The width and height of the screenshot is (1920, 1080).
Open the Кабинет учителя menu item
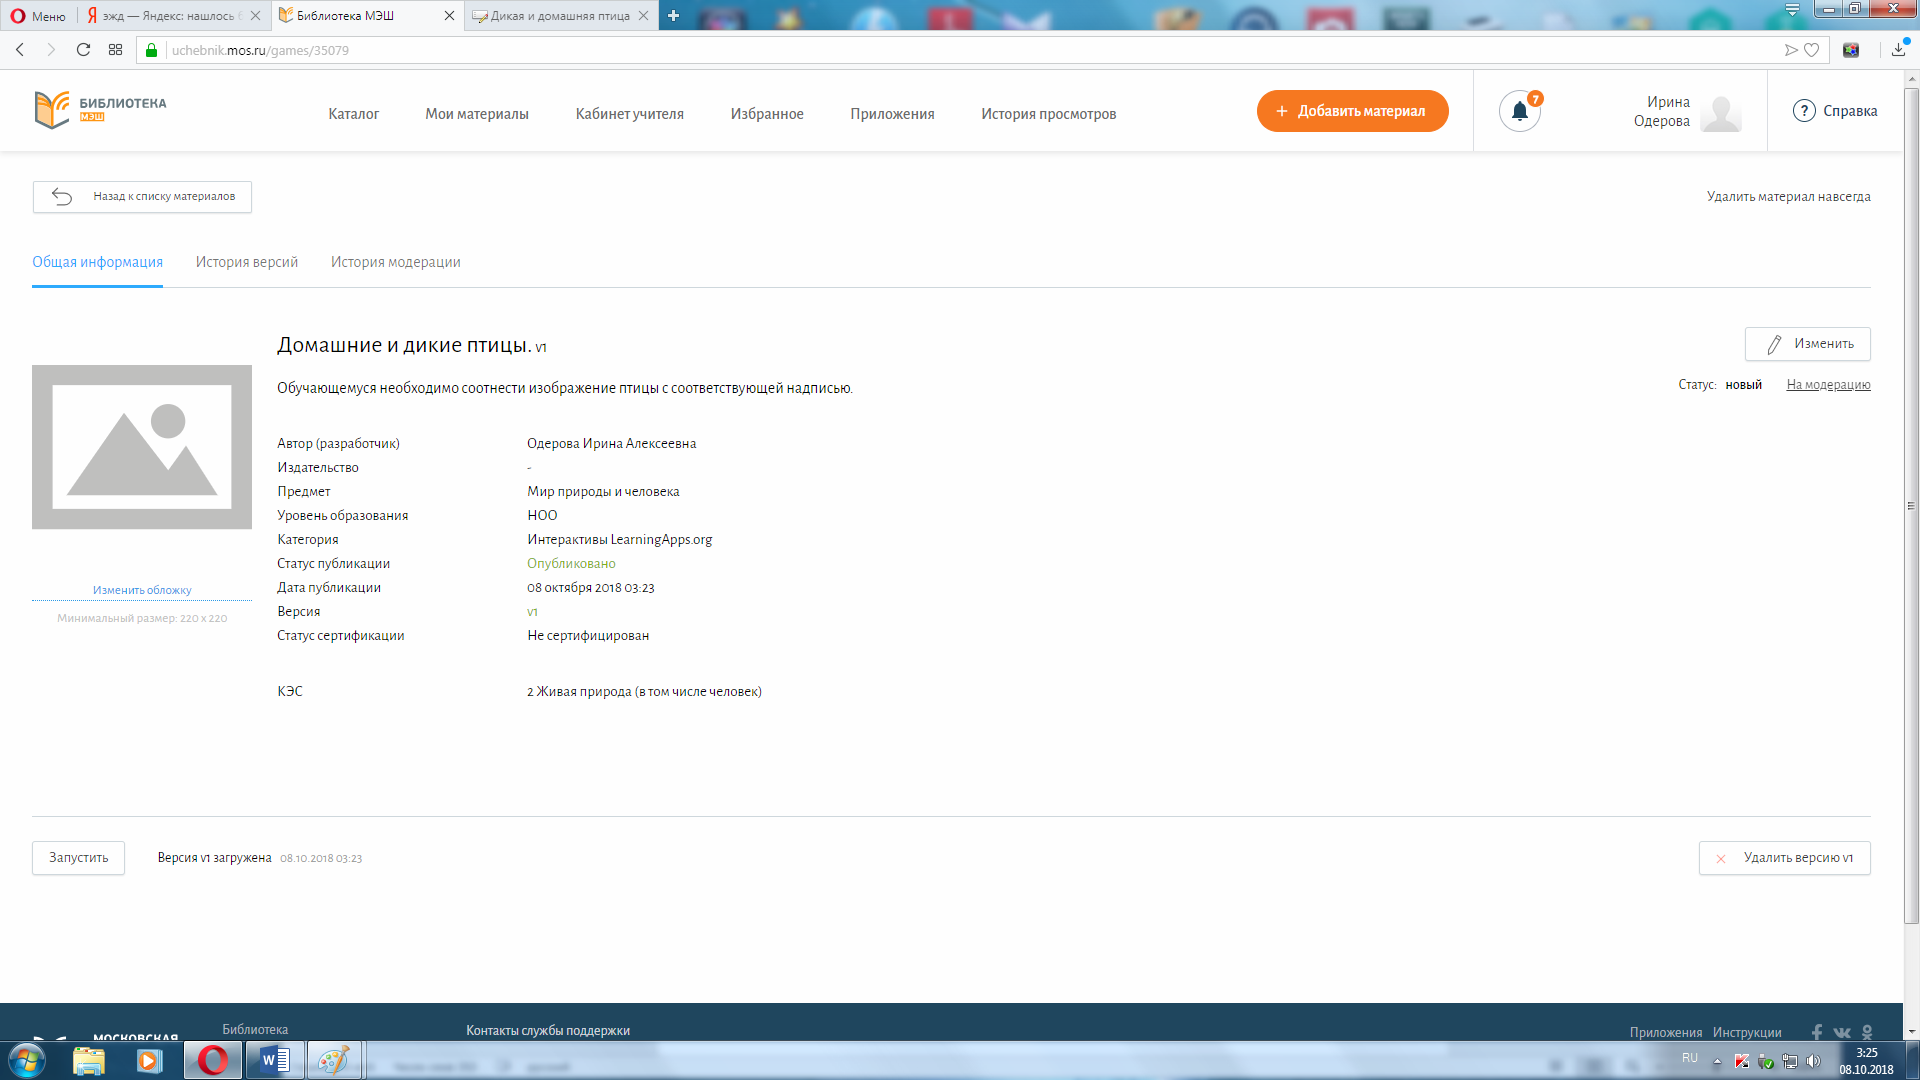click(630, 114)
